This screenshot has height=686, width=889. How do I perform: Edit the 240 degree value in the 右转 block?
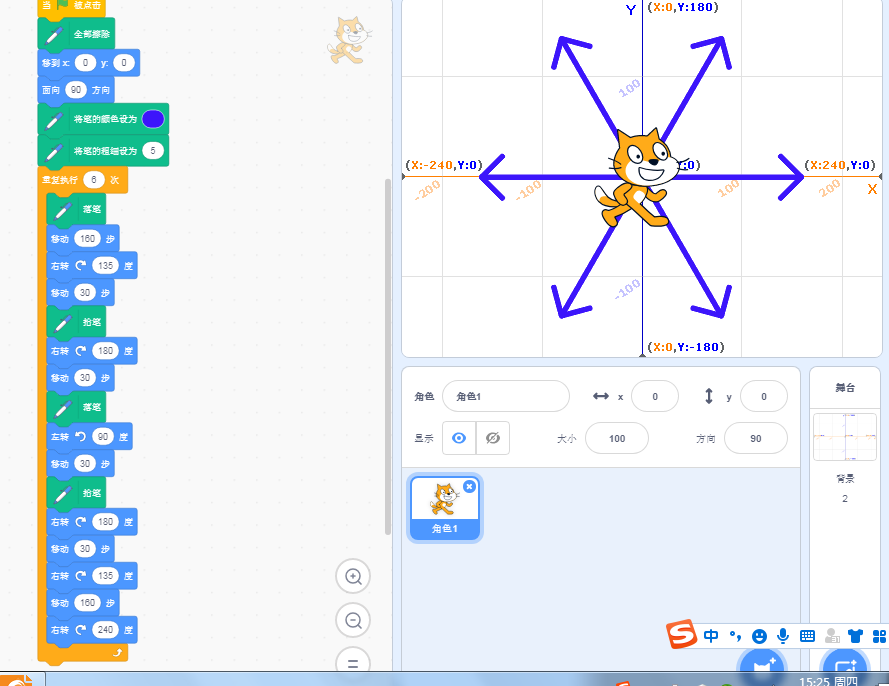coord(105,629)
